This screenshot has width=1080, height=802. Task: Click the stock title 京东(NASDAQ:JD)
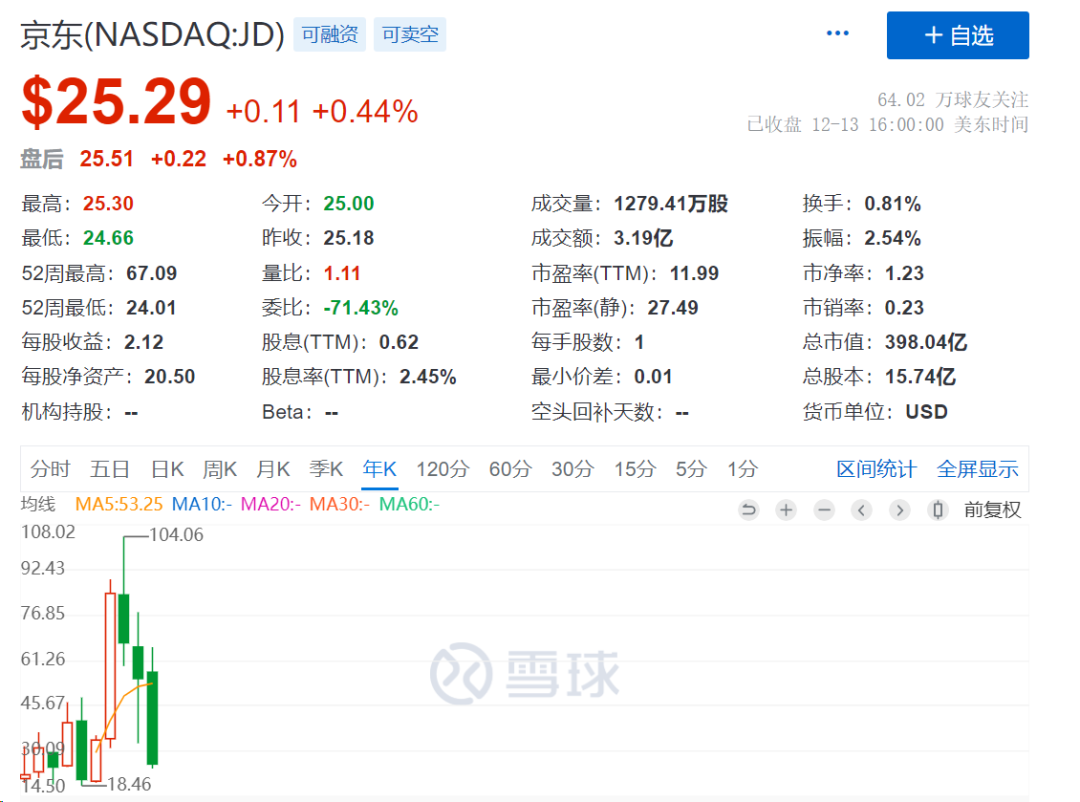click(152, 34)
